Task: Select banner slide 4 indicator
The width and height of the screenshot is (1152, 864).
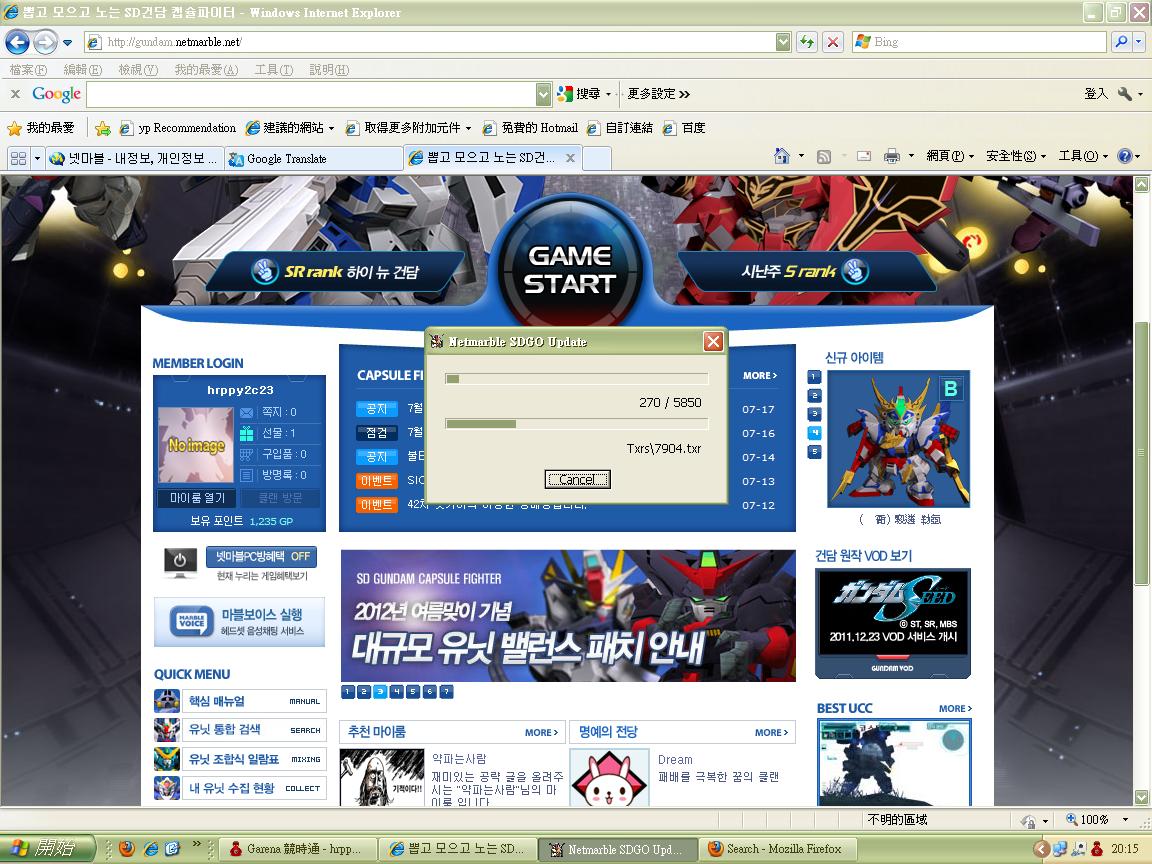Action: point(397,691)
